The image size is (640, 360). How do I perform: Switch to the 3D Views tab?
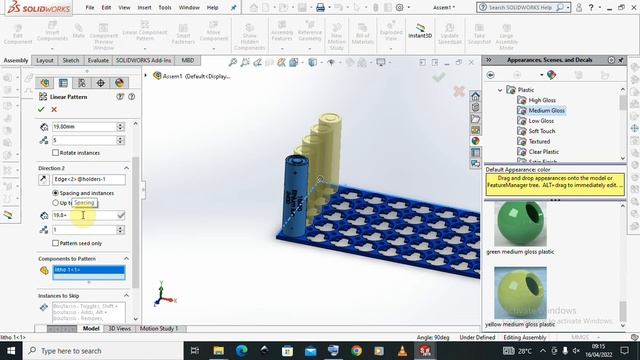pyautogui.click(x=119, y=329)
